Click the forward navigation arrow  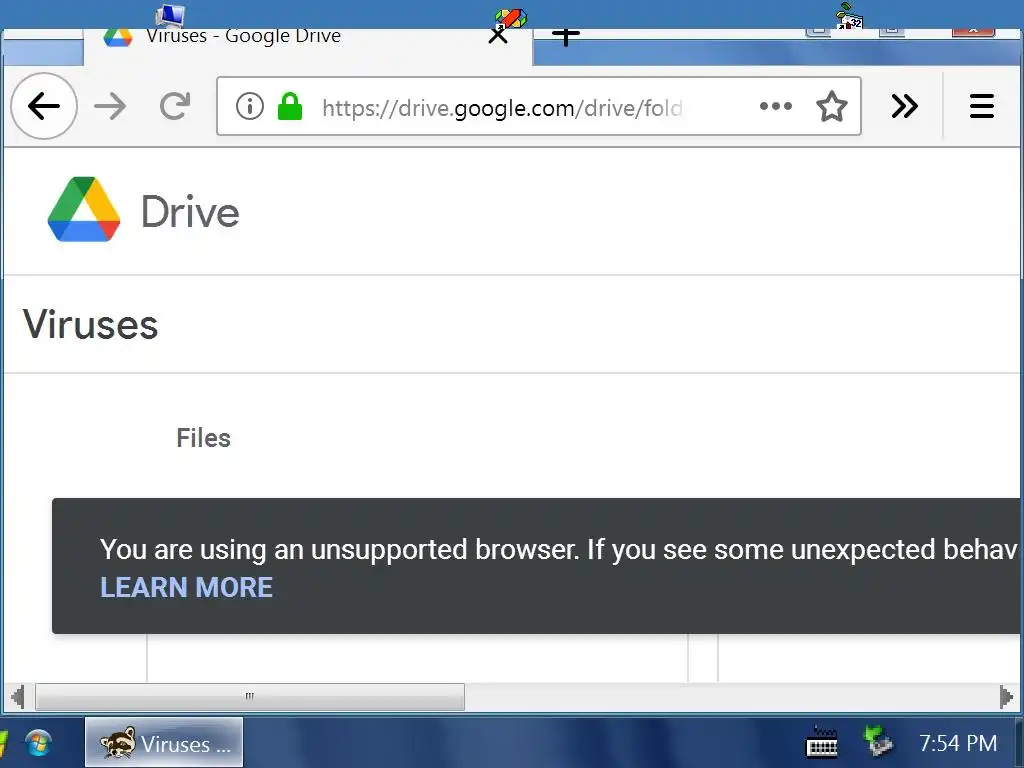(110, 106)
